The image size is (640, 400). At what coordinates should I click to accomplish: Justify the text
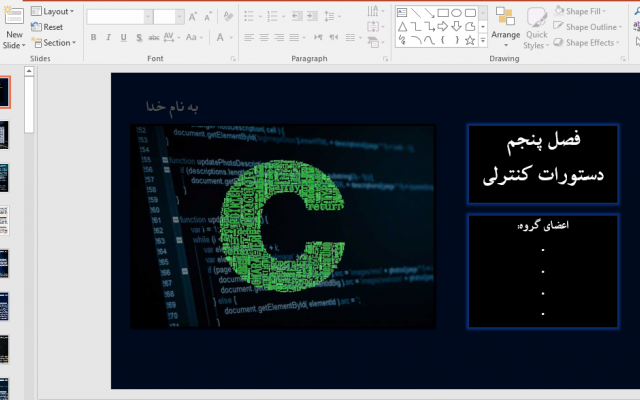click(294, 38)
